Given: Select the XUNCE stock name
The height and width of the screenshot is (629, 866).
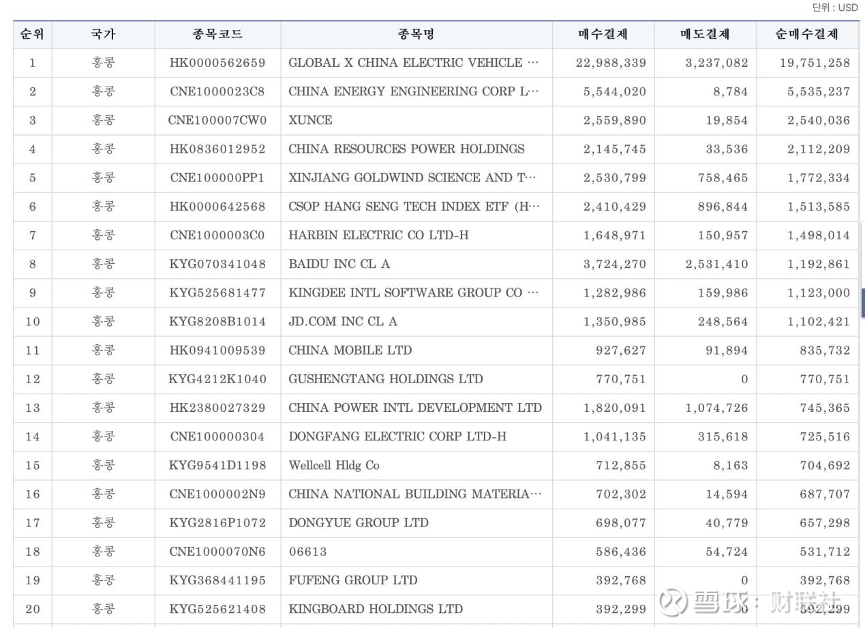Looking at the screenshot, I should (310, 120).
